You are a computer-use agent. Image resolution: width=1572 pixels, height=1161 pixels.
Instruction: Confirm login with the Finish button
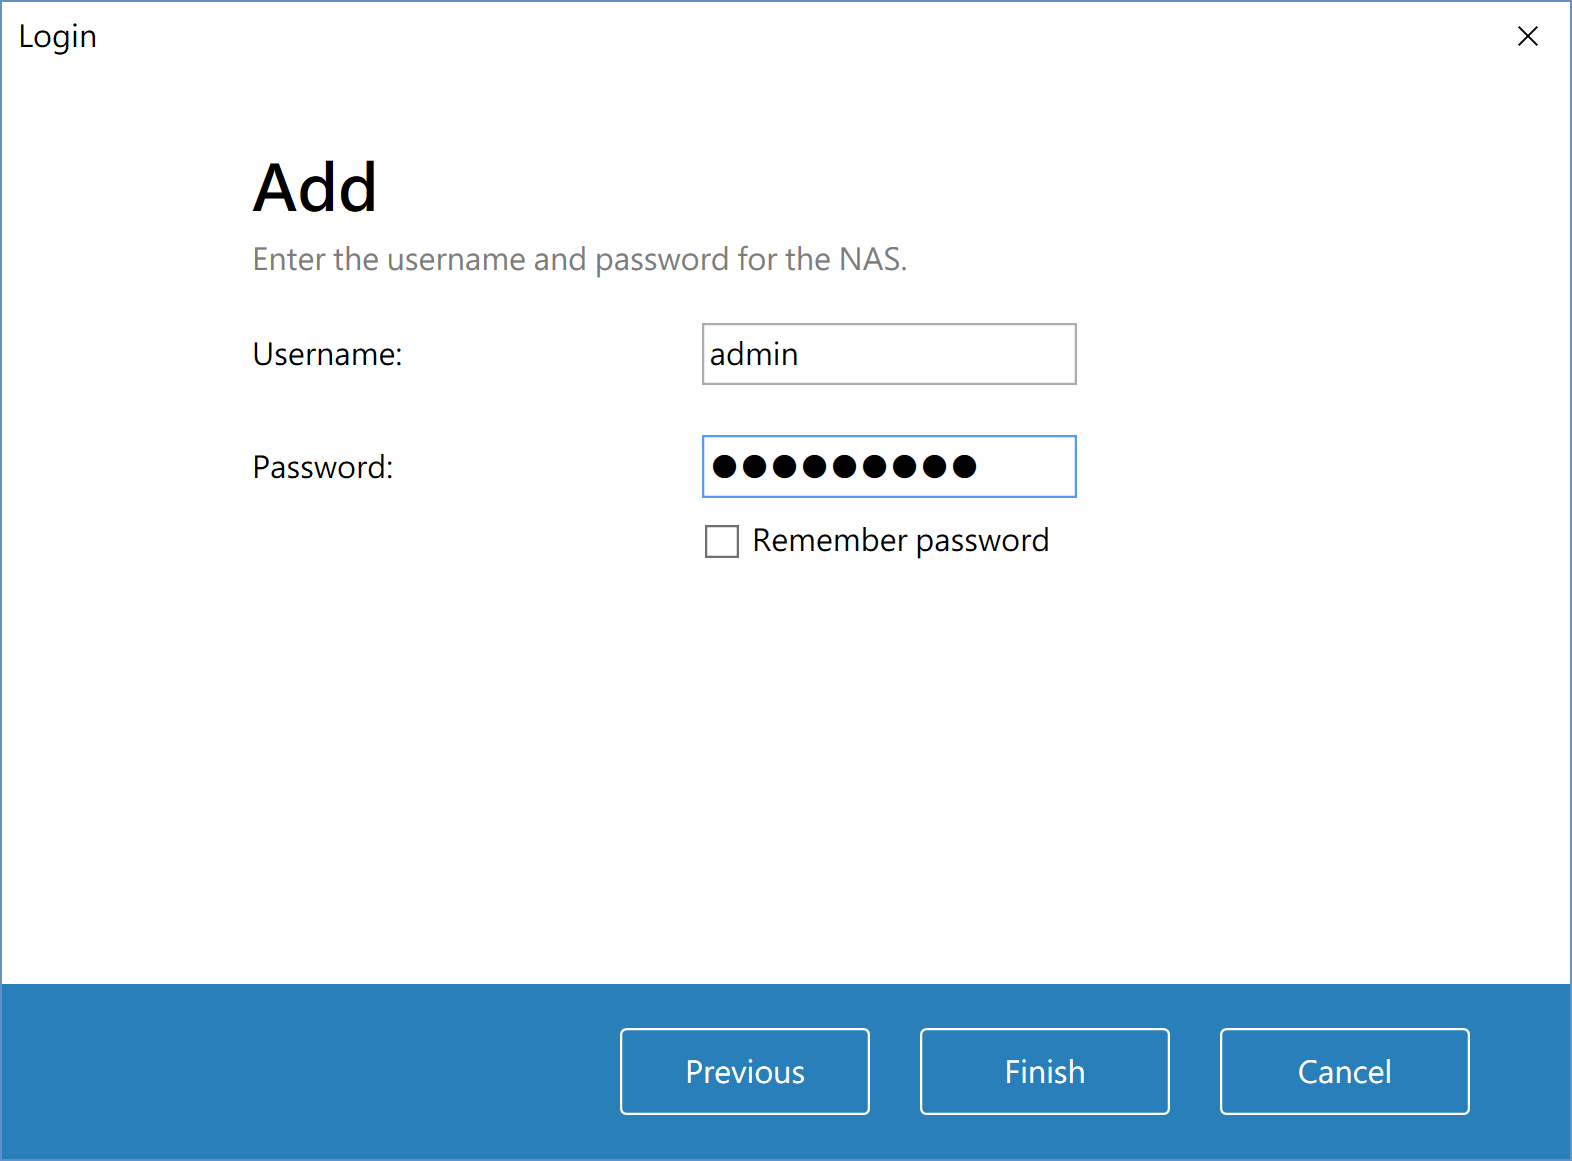[x=1045, y=1071]
